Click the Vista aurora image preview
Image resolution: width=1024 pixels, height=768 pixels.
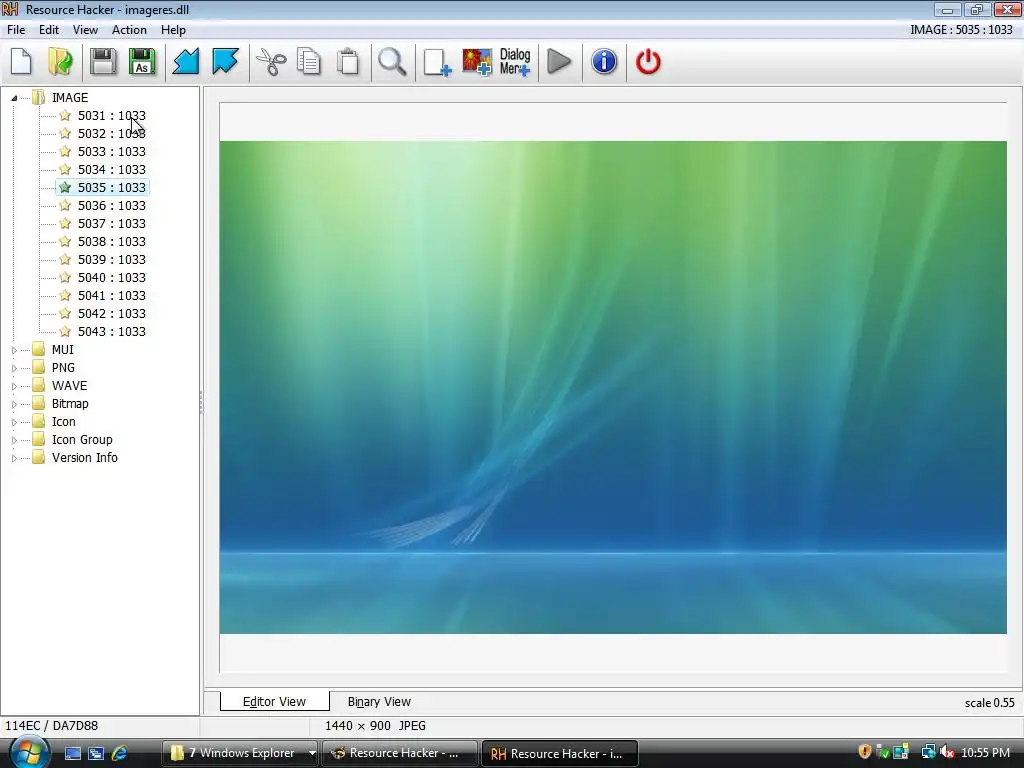pos(613,387)
